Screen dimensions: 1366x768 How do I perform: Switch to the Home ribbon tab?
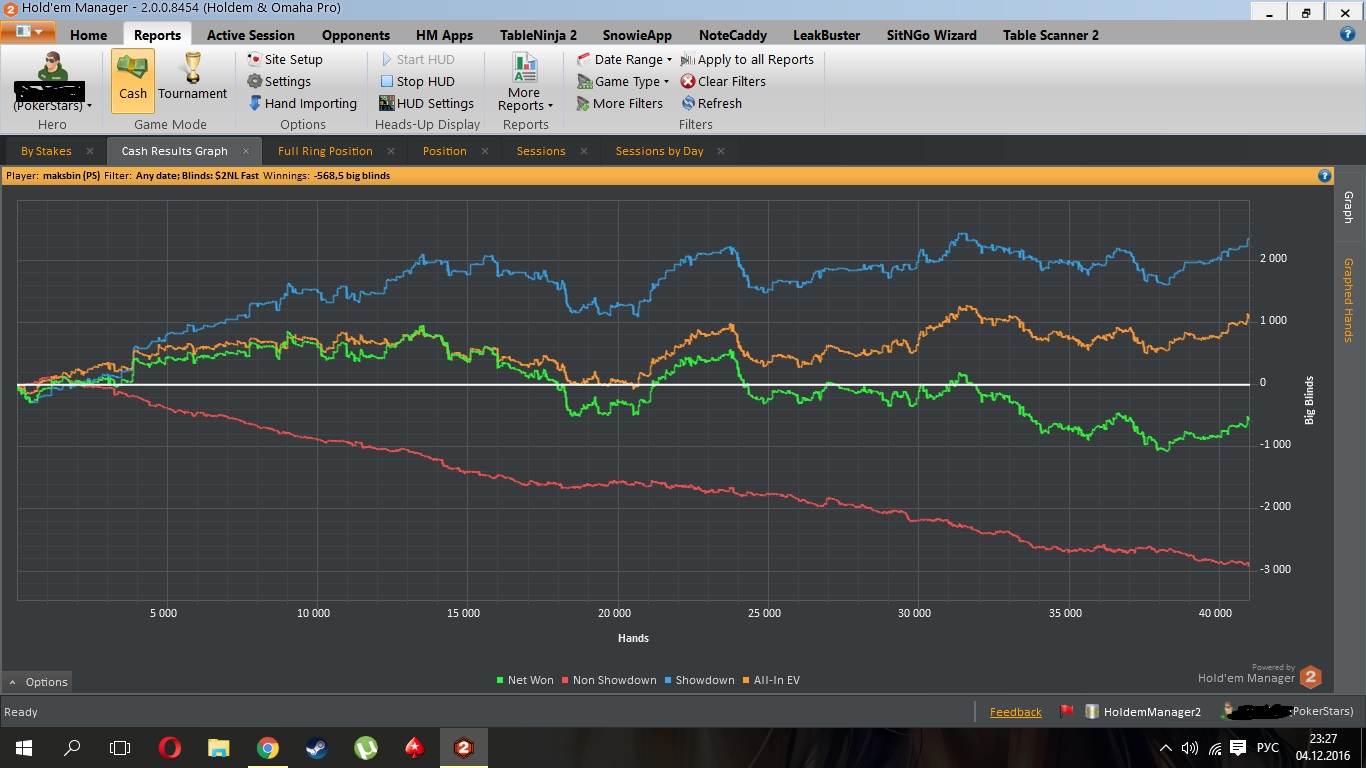click(88, 35)
